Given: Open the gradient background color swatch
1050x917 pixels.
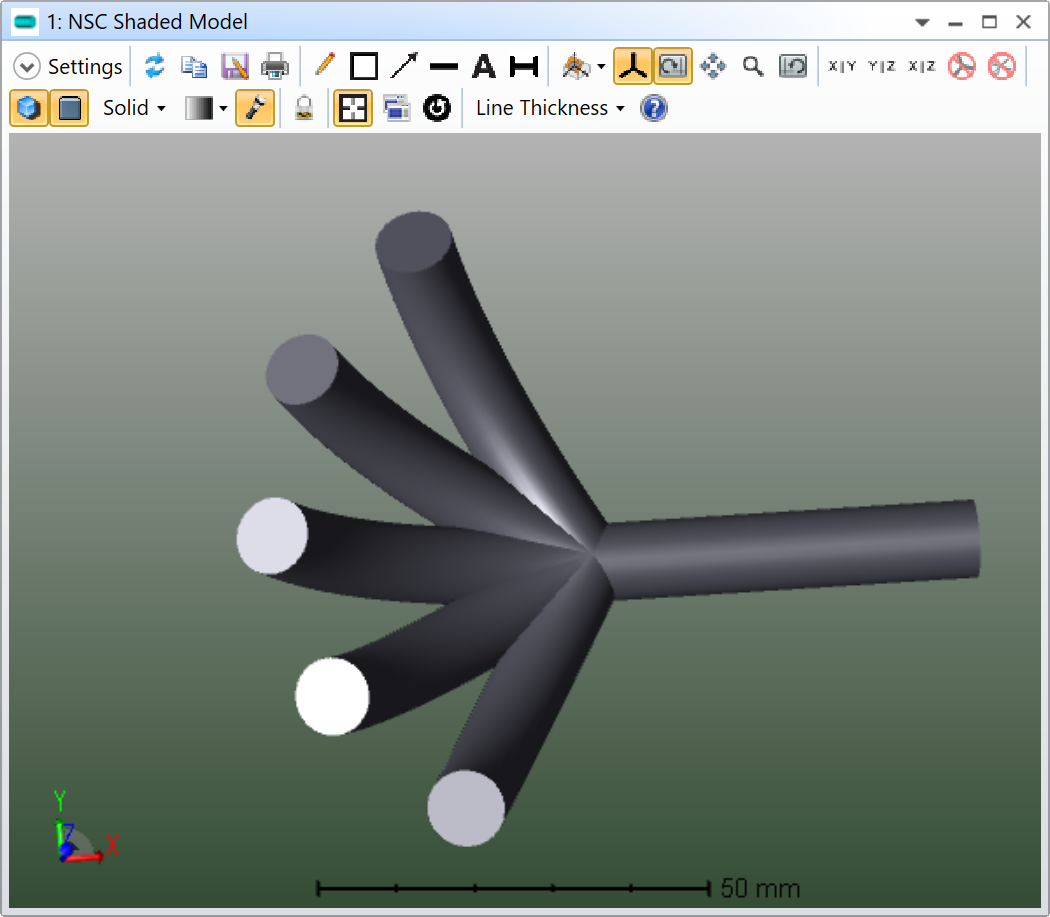Looking at the screenshot, I should [200, 108].
